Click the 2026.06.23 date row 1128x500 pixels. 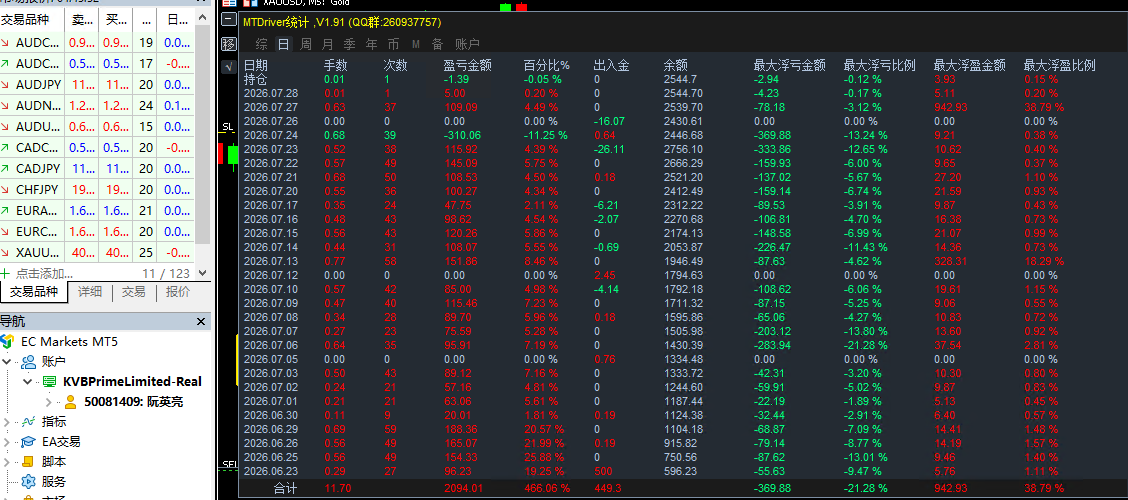click(x=270, y=471)
